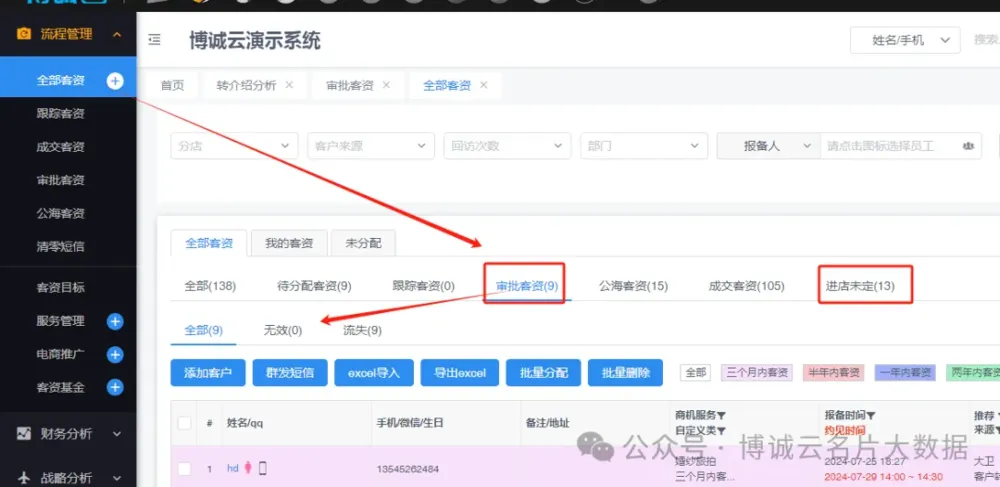
Task: Expand the 姓名/手机 search type dropdown
Action: point(904,40)
